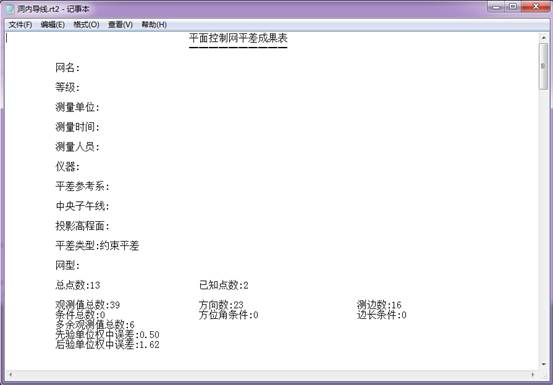Screen dimensions: 553x385
Task: Place cursor after 平差类型:约束平差 text
Action: (x=140, y=246)
